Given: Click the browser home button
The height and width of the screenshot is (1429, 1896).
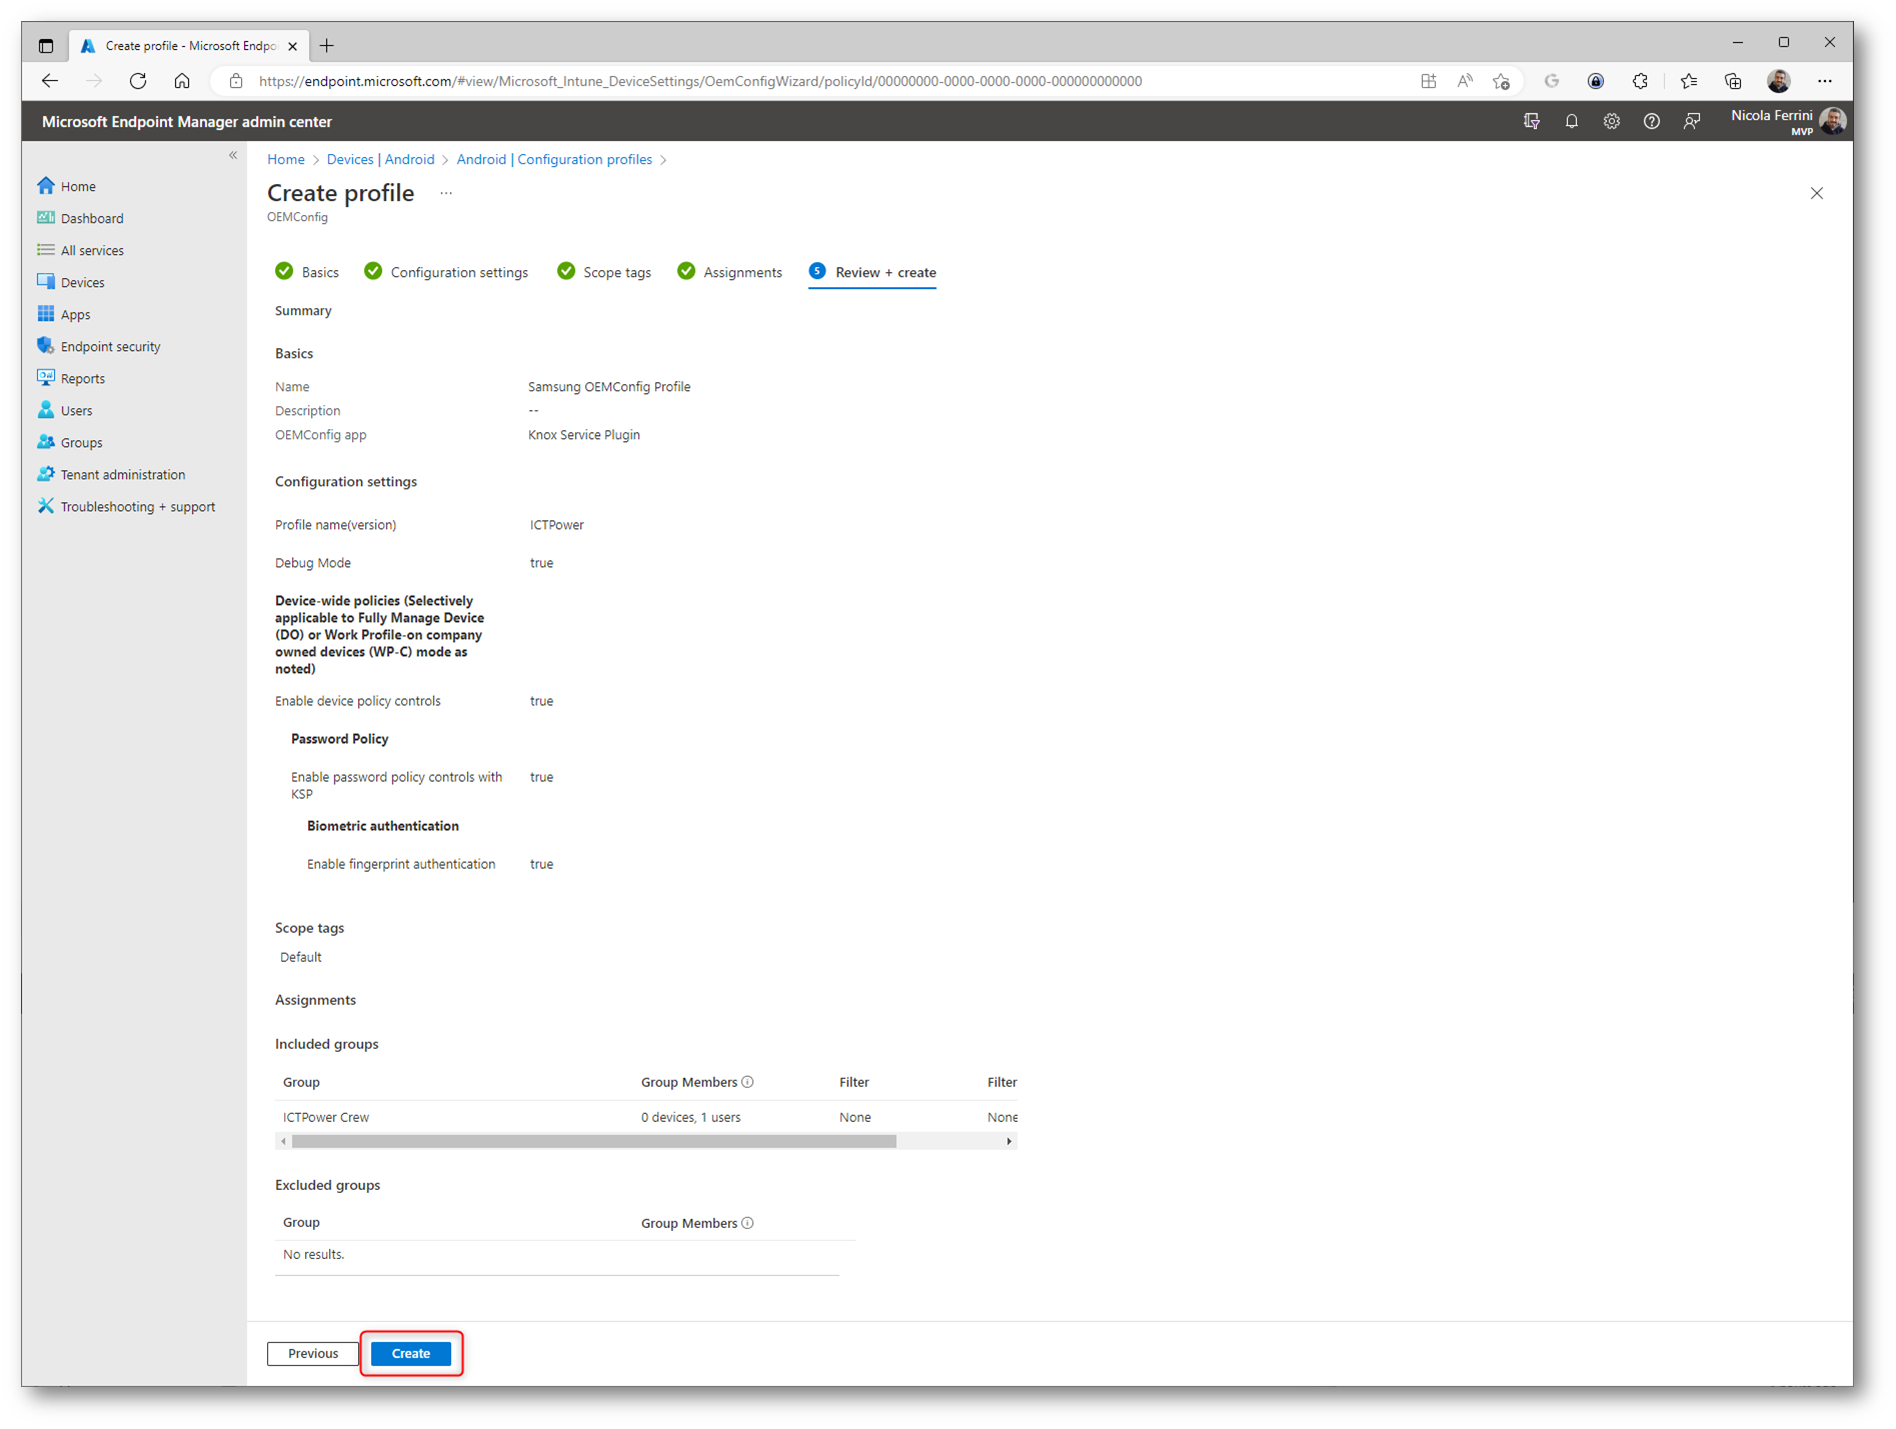Looking at the screenshot, I should click(x=182, y=81).
